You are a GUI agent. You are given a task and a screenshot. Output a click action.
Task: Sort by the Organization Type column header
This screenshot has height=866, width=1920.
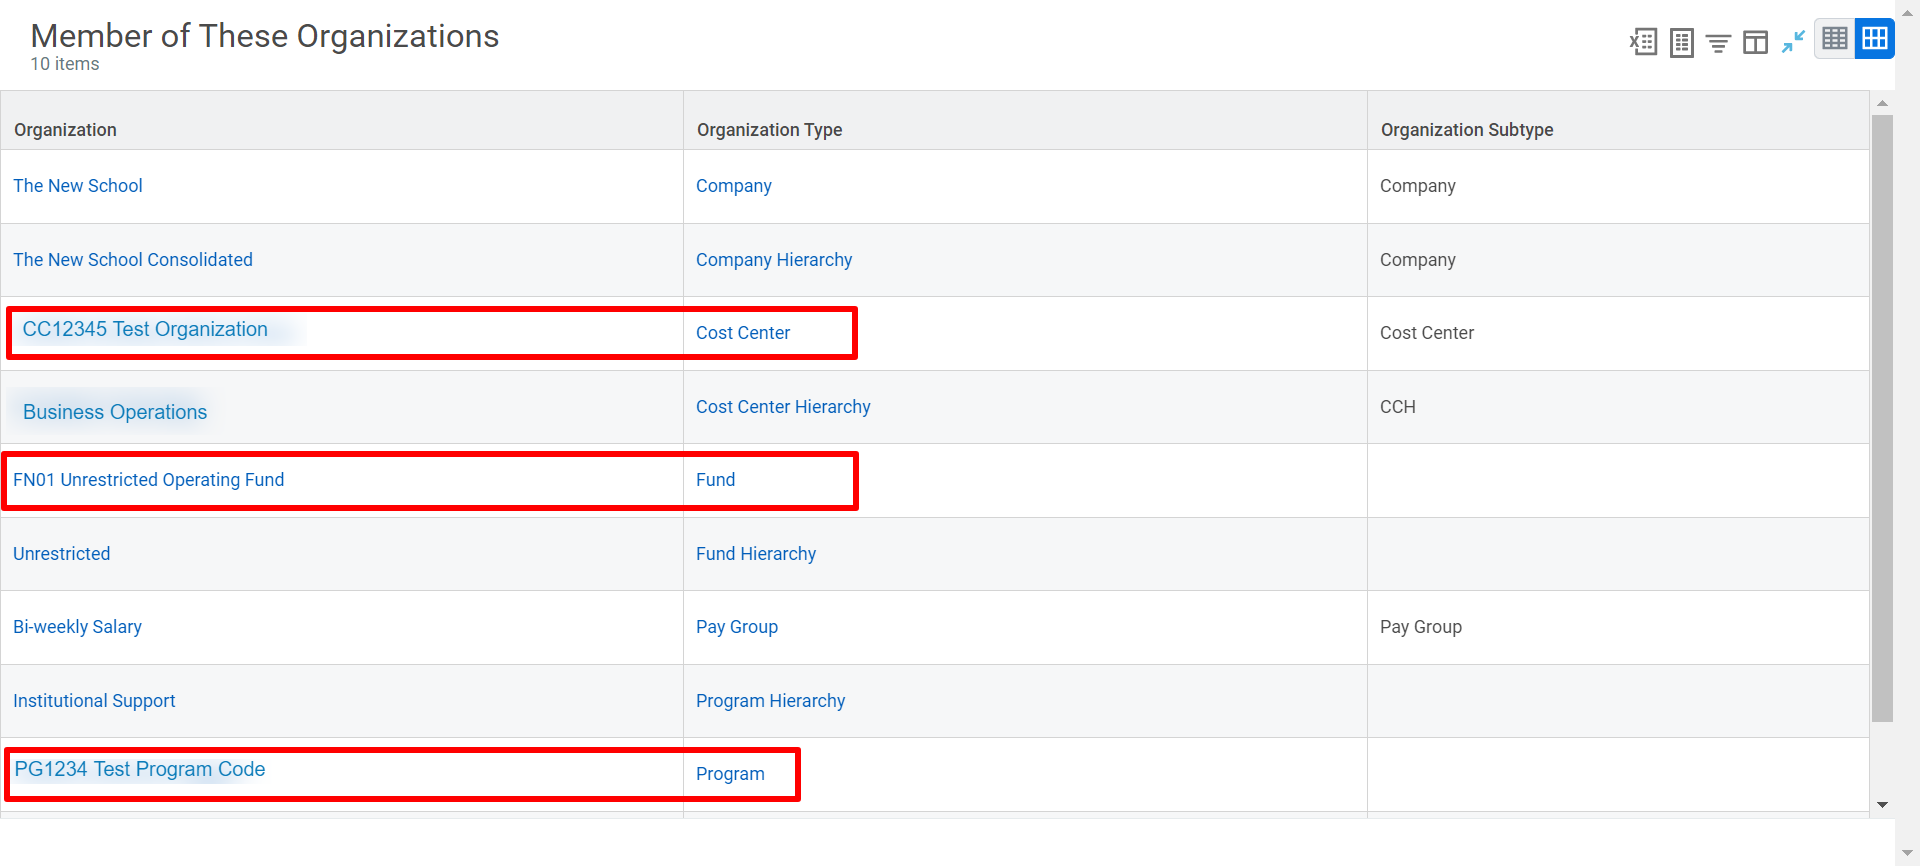click(x=770, y=130)
